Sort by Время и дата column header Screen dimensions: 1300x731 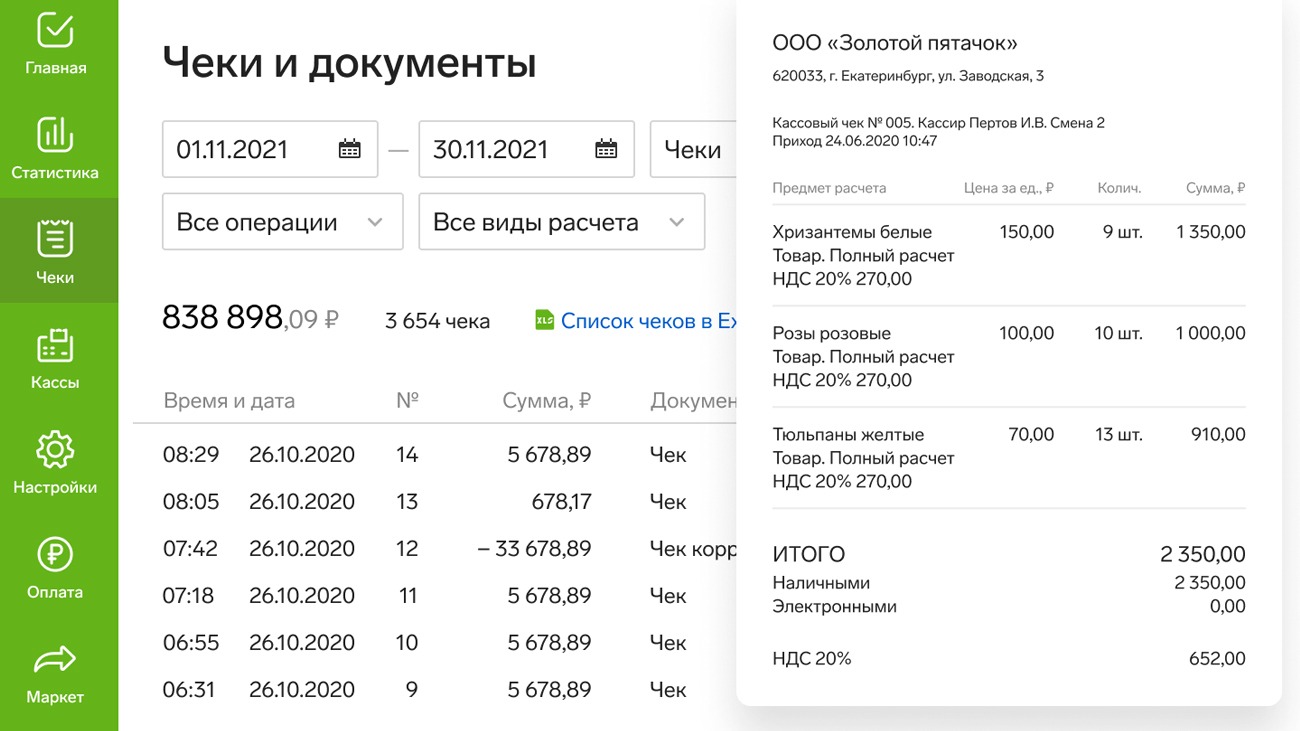(x=229, y=401)
